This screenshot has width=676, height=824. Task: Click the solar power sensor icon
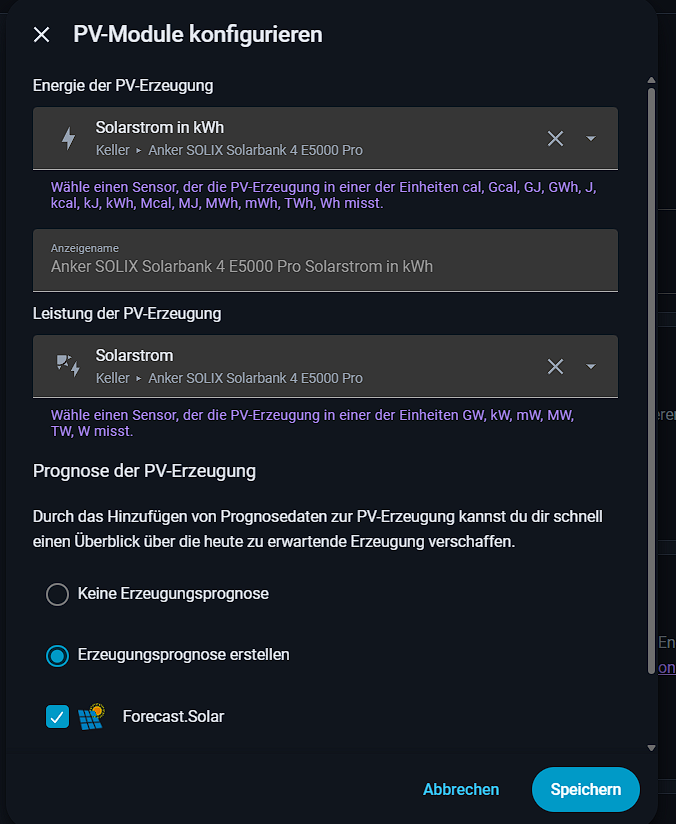[x=68, y=365]
